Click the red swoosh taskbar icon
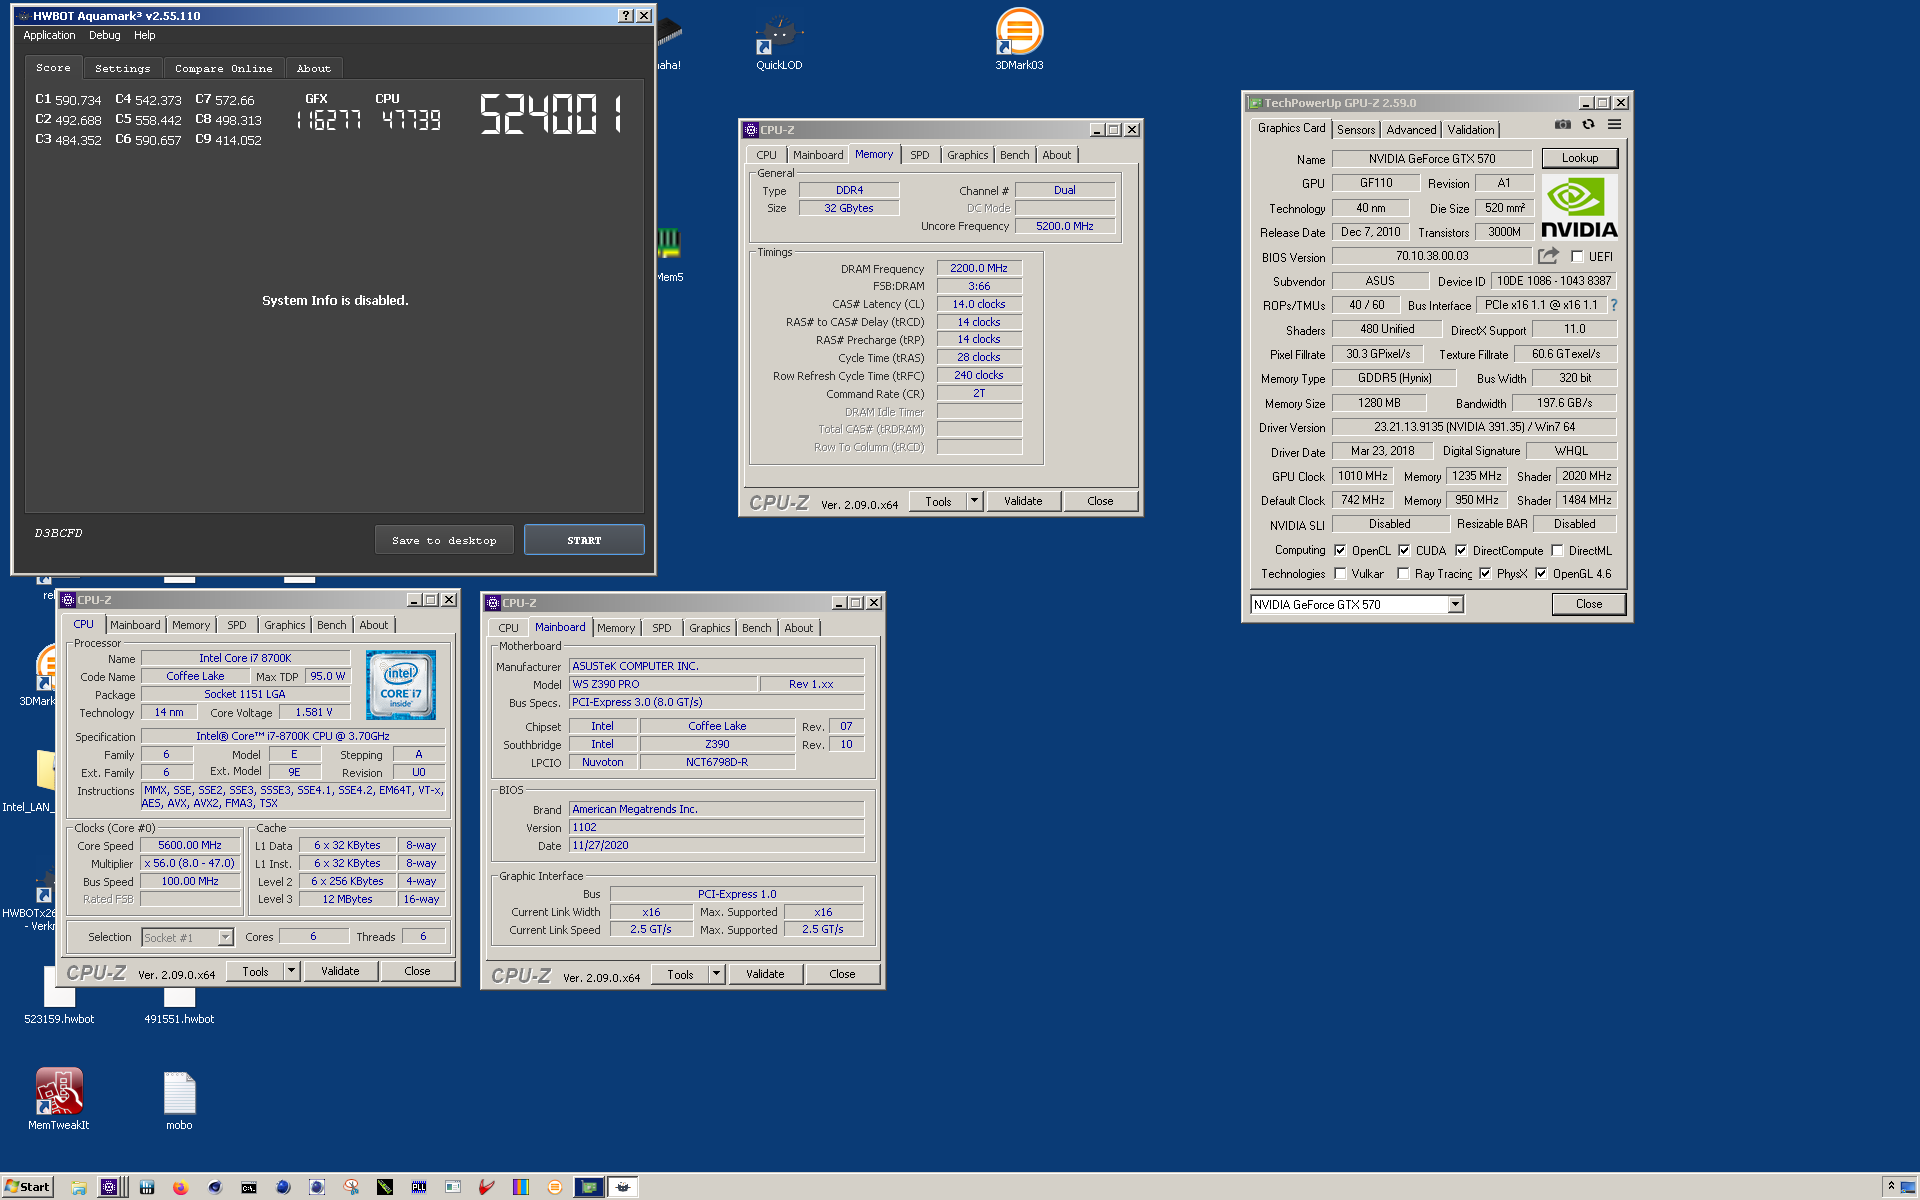Viewport: 1920px width, 1200px height. 487,1187
